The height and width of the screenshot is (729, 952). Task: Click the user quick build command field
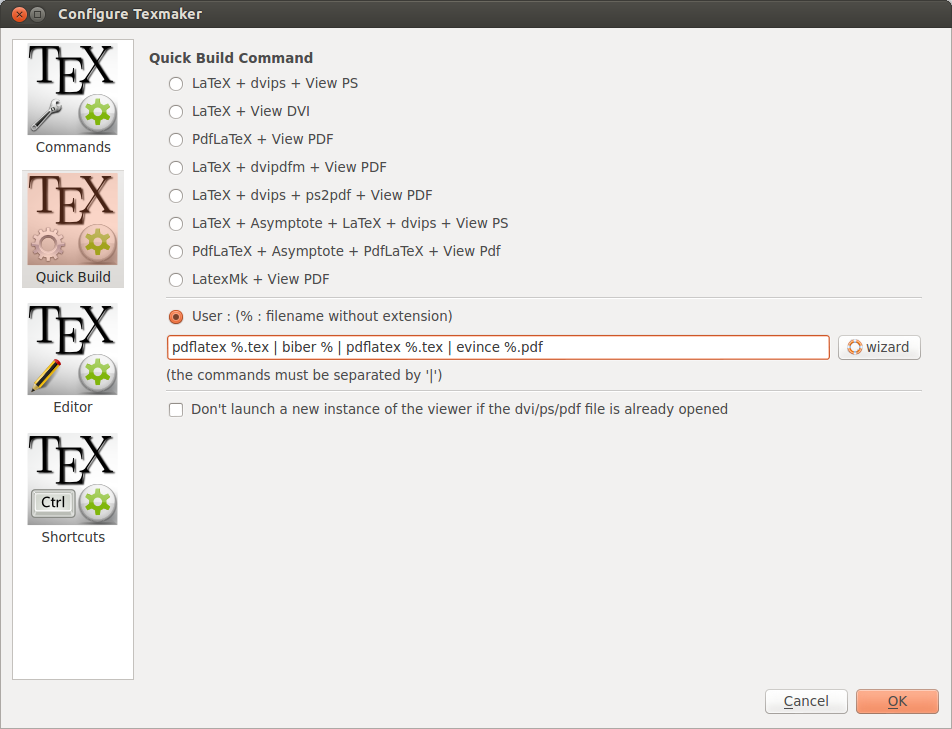click(x=497, y=347)
